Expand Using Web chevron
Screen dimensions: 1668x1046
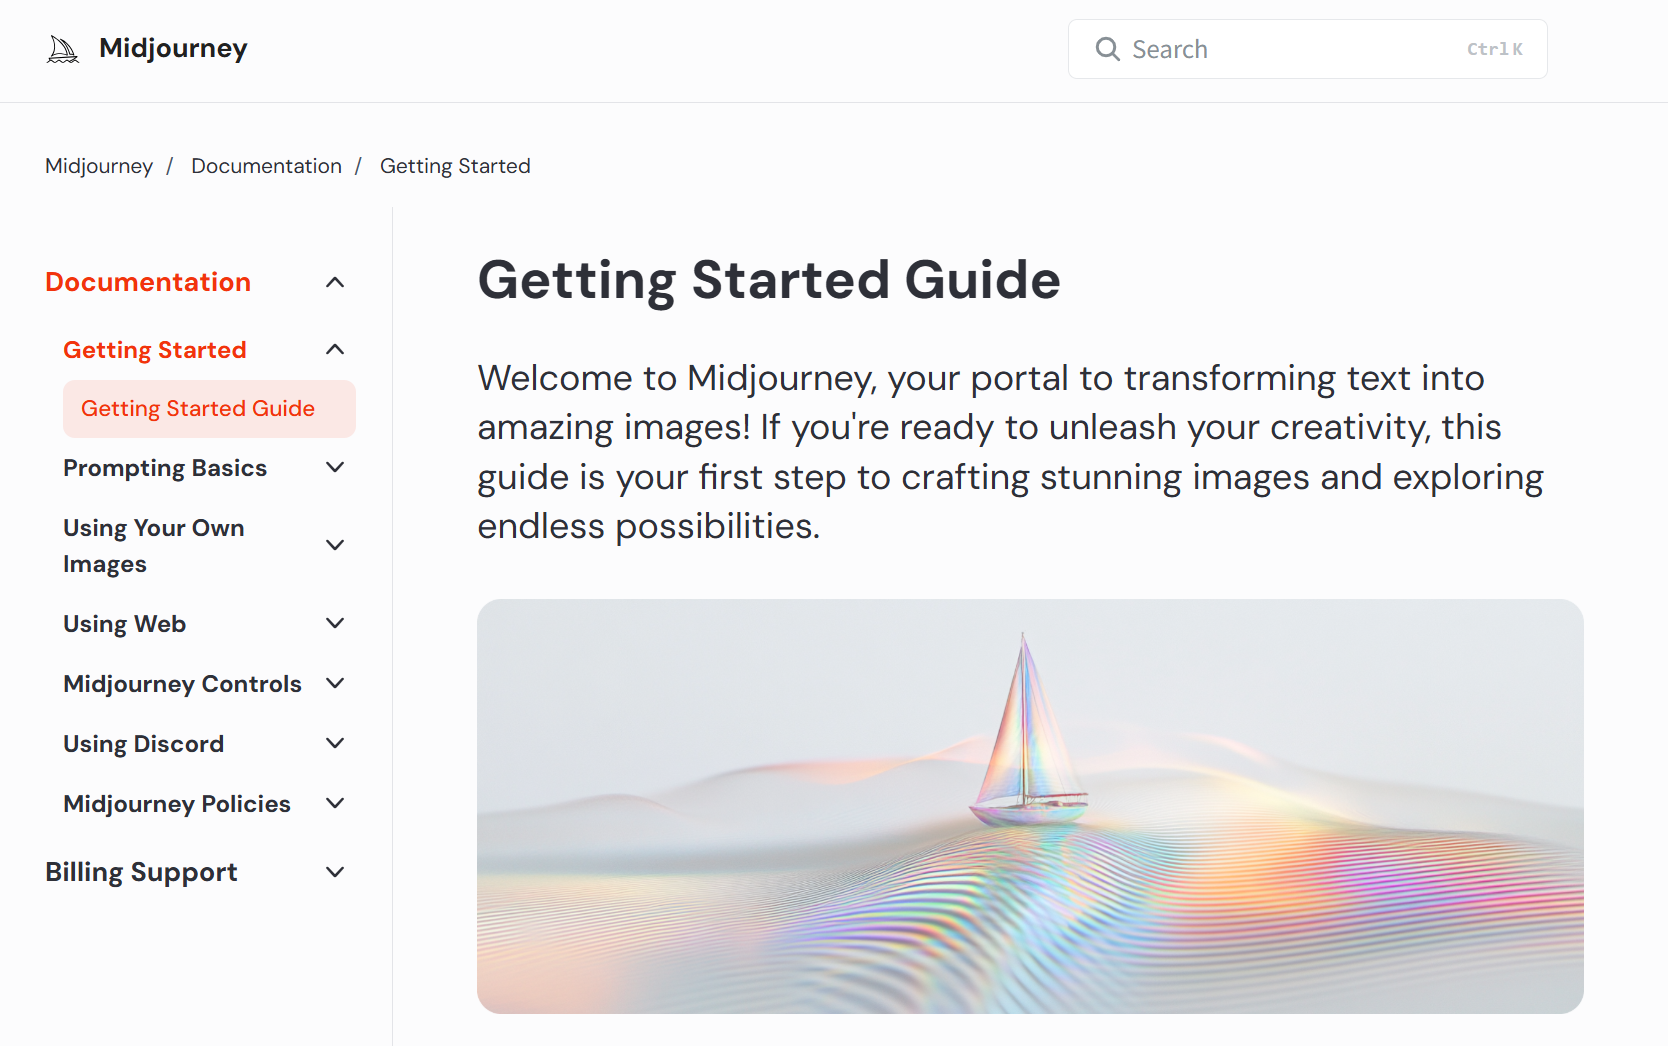pos(335,623)
